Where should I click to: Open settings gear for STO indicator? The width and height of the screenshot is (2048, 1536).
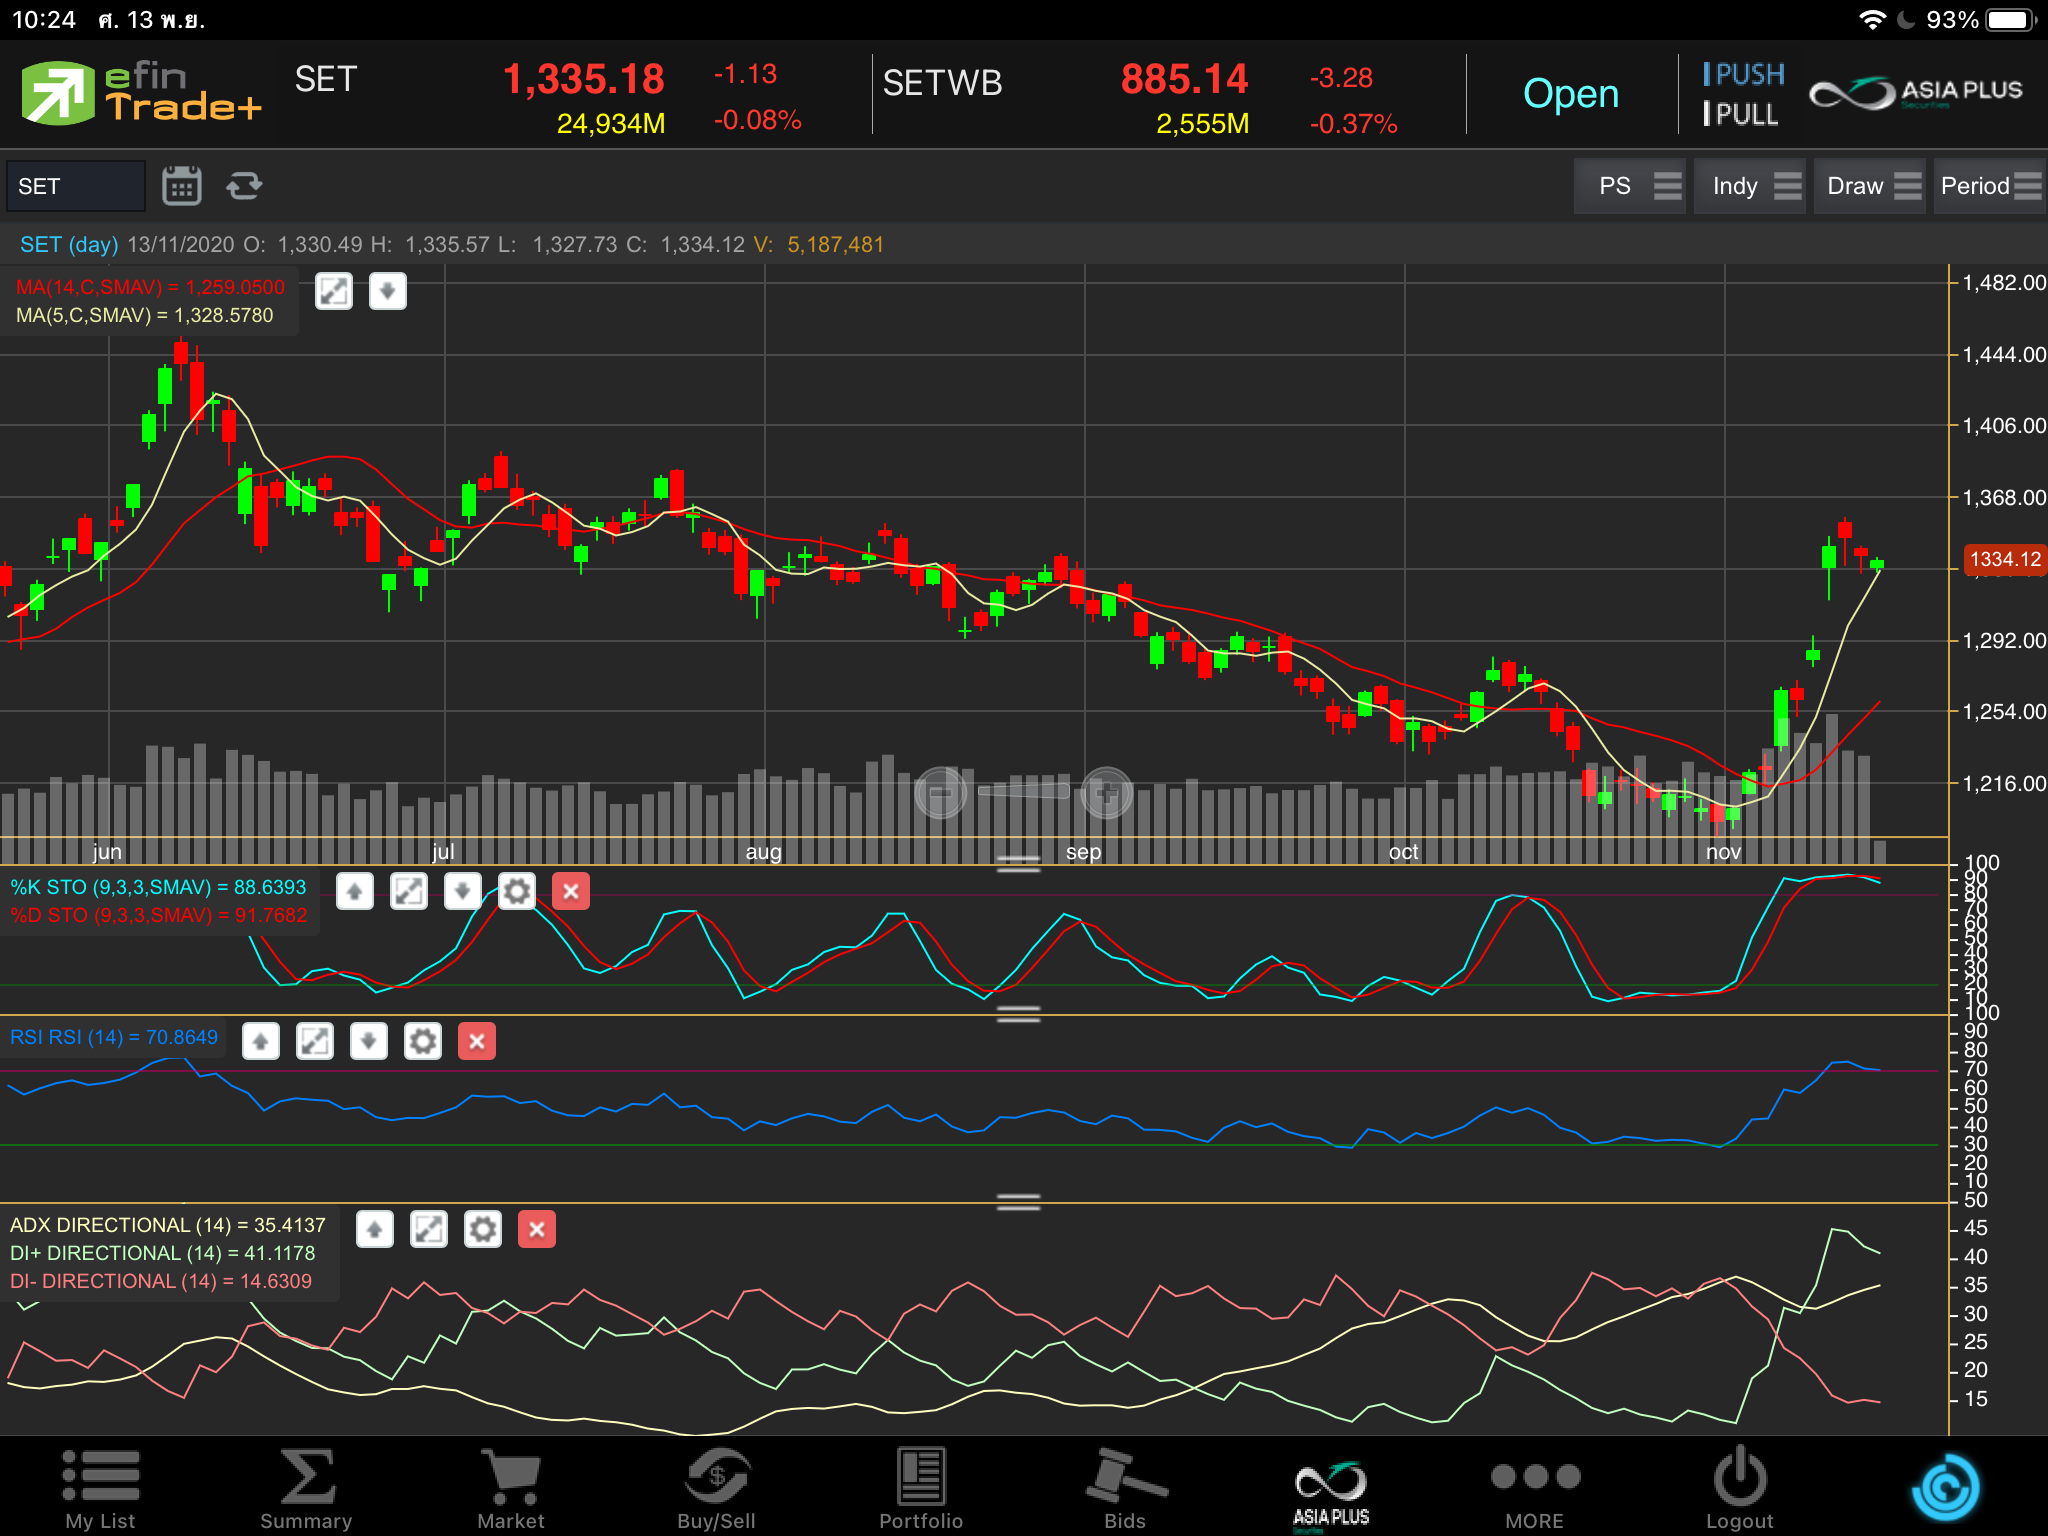pyautogui.click(x=516, y=891)
